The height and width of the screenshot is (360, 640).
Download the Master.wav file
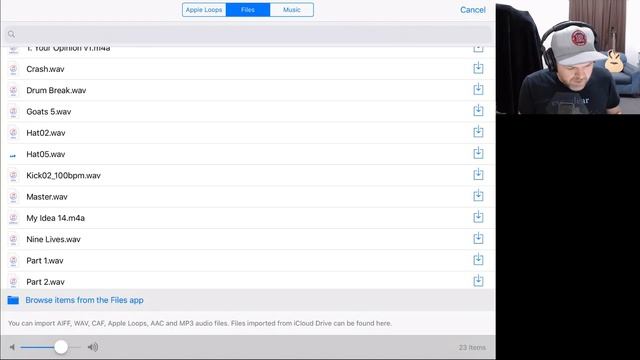(478, 196)
